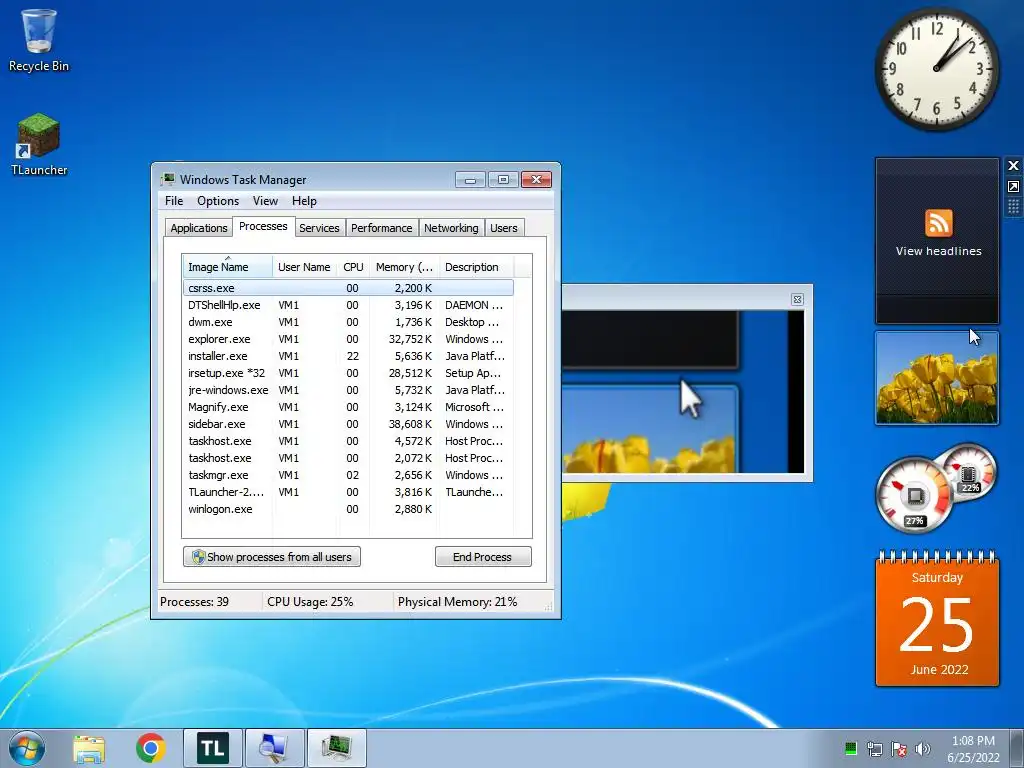1024x768 pixels.
Task: Switch to the Processes tab
Action: [263, 226]
